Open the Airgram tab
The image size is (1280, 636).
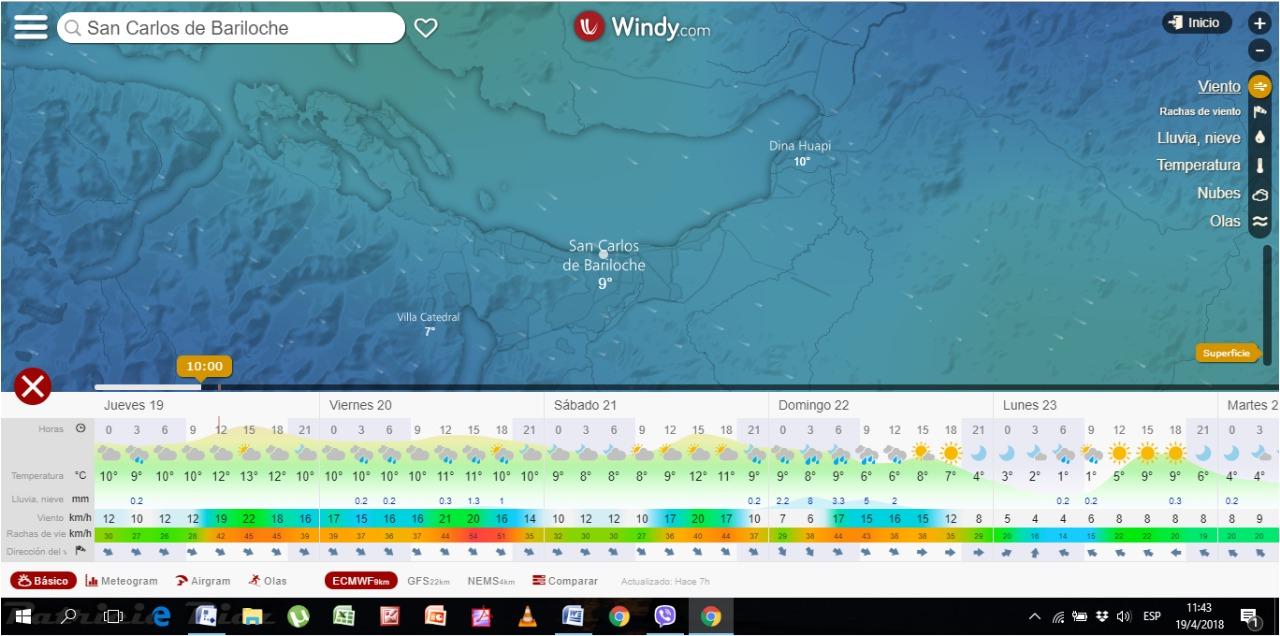click(x=205, y=580)
